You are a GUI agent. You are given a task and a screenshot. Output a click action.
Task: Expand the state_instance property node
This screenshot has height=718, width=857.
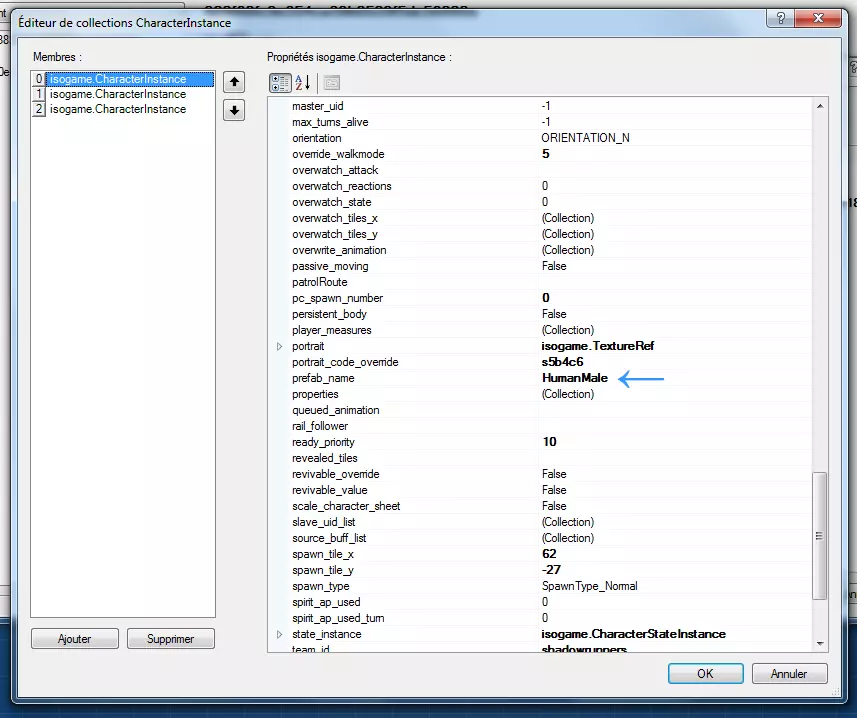pyautogui.click(x=279, y=634)
